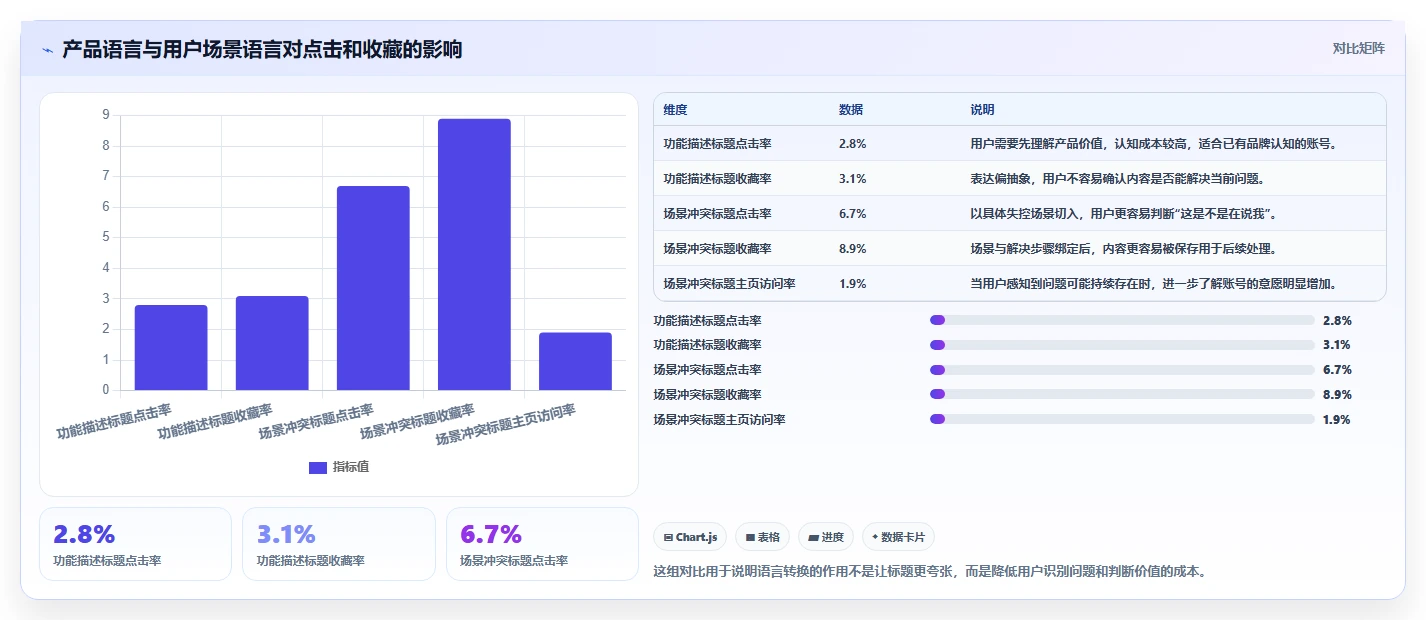This screenshot has height=620, width=1426.
Task: Click the 表格 tag chip
Action: point(762,537)
